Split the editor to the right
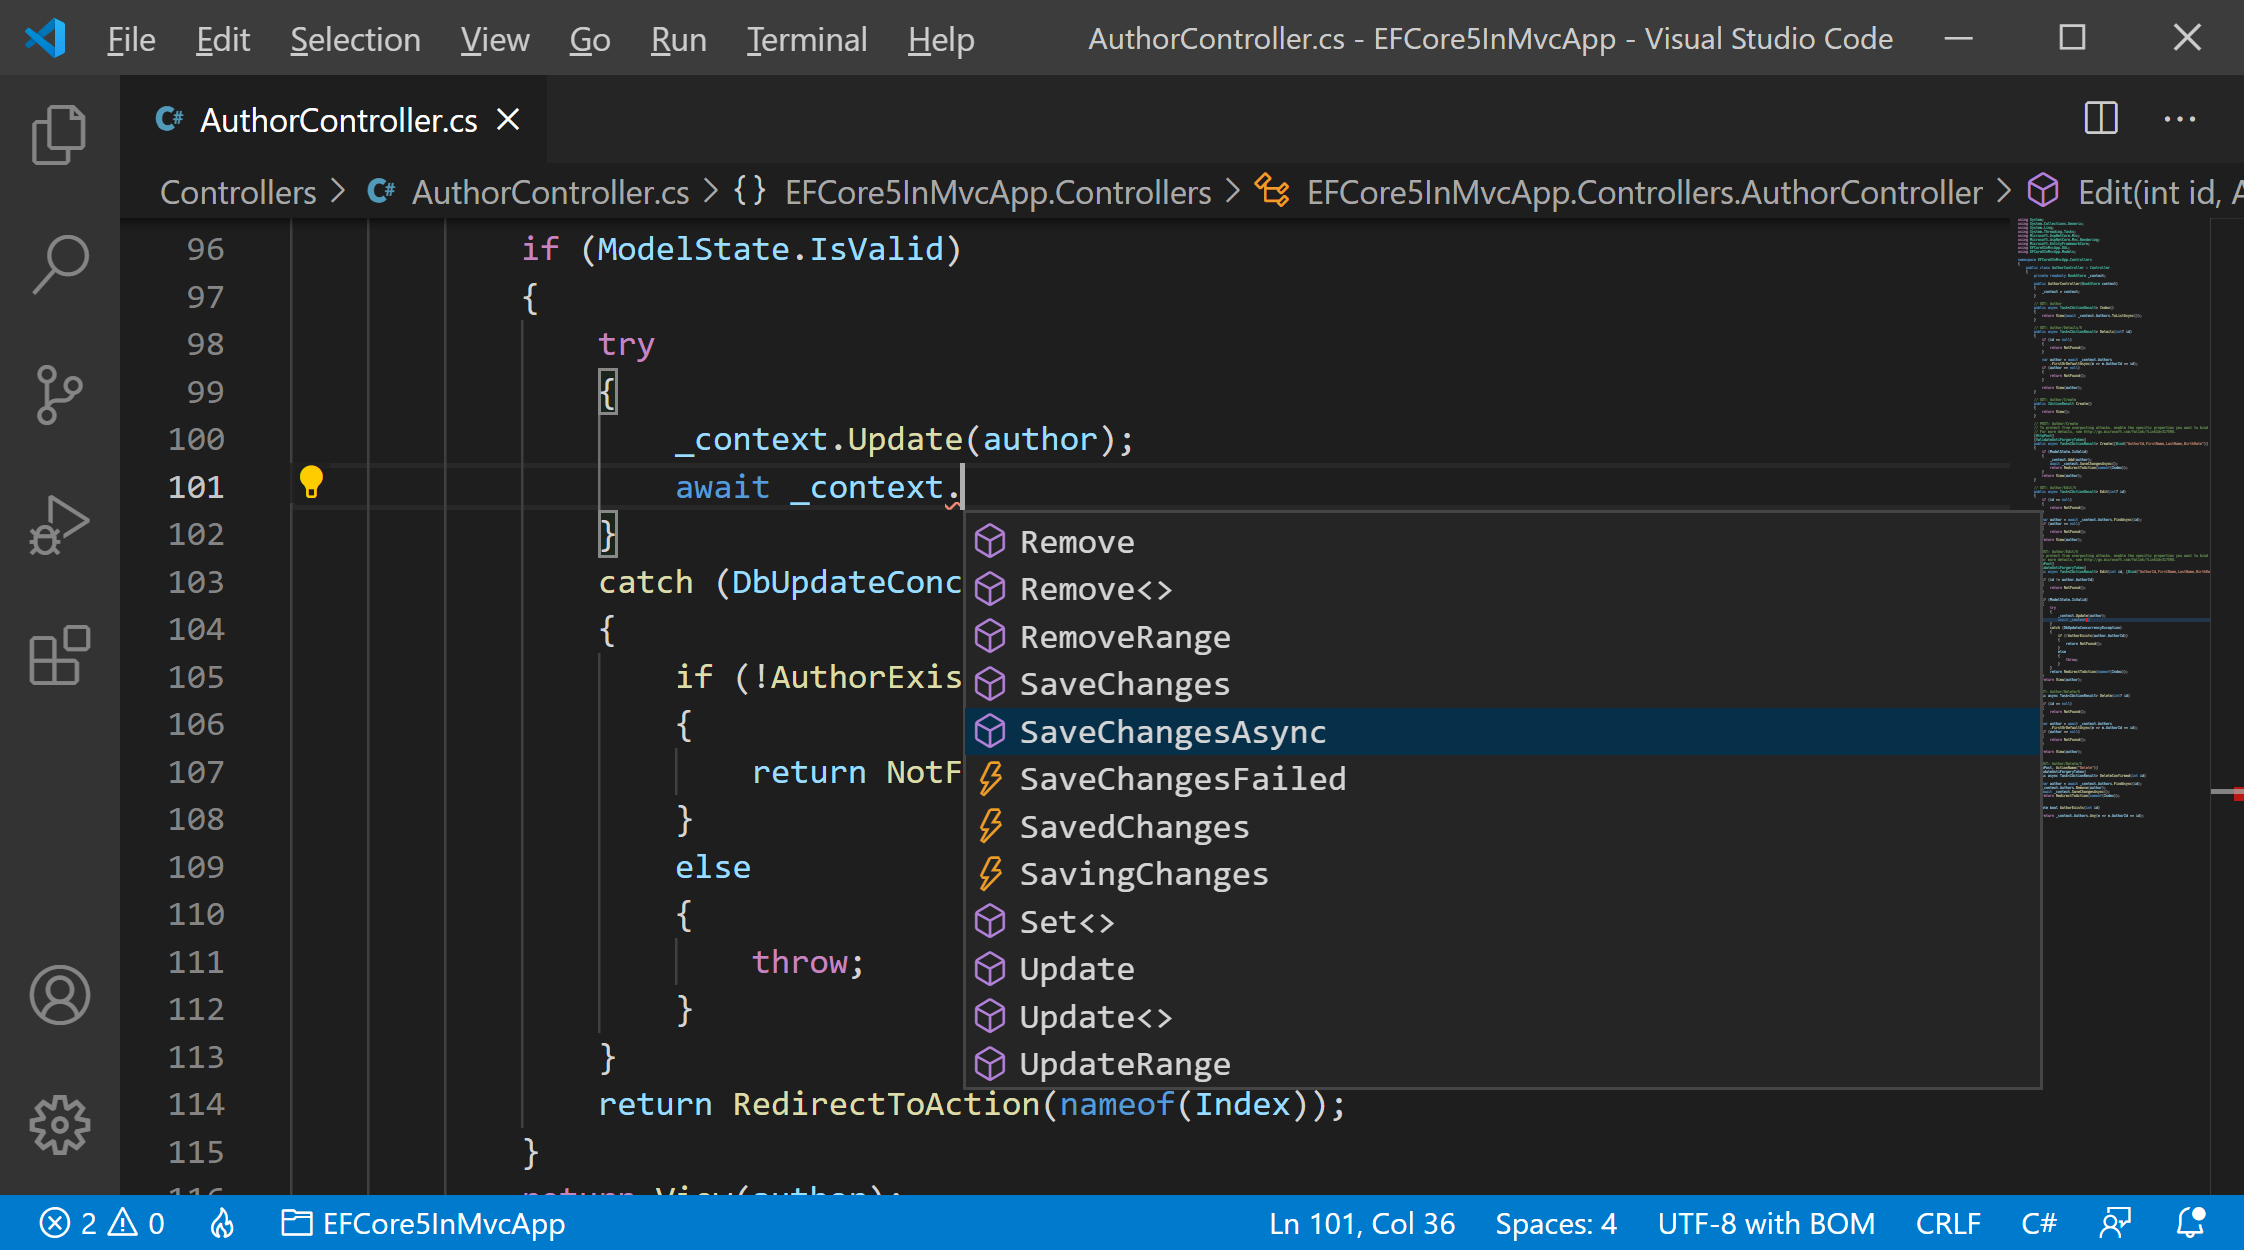Screen dimensions: 2244x1250 (2101, 119)
